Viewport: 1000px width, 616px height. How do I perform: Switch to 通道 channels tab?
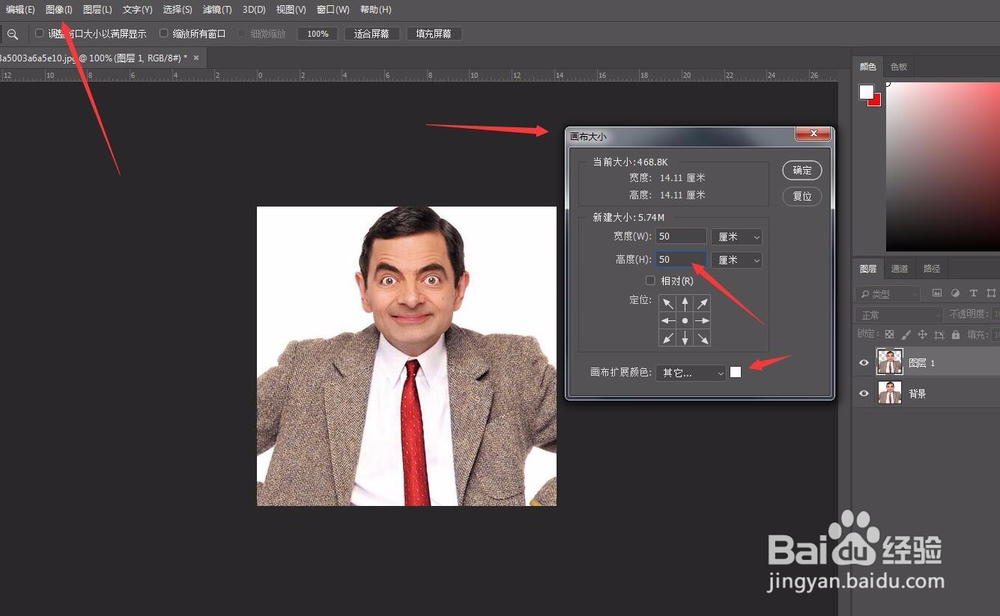point(899,268)
